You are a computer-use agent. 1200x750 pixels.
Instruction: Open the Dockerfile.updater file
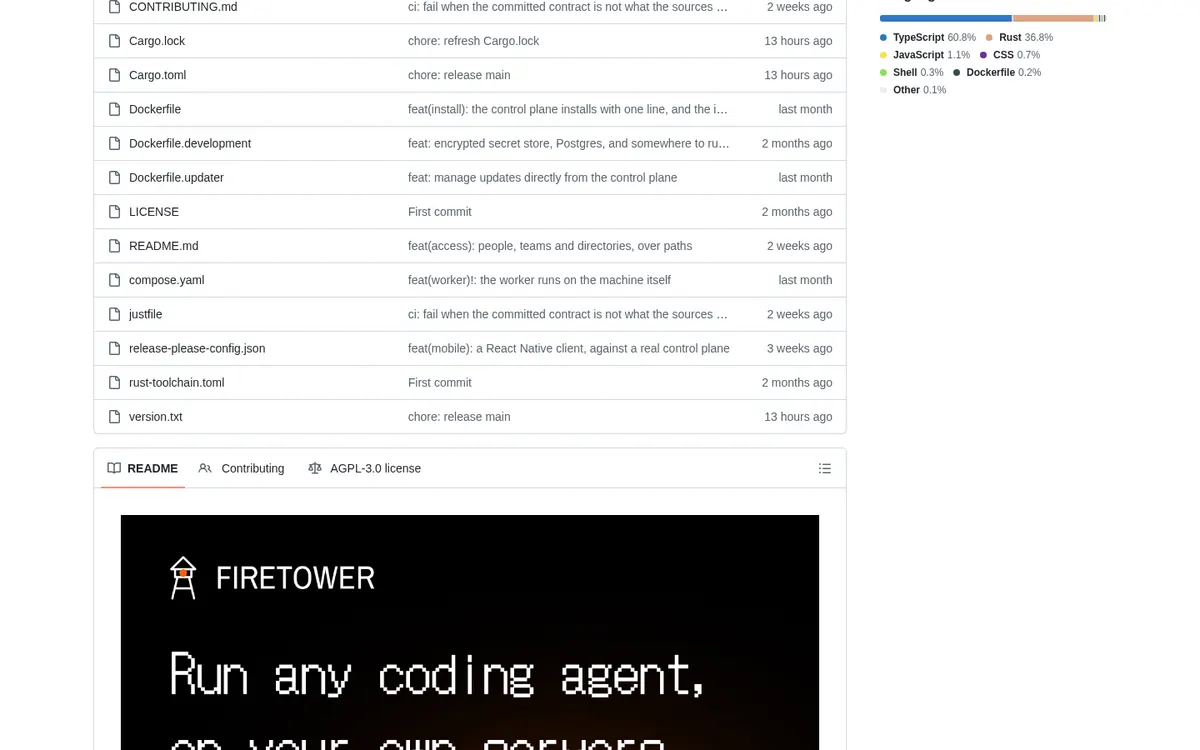176,177
